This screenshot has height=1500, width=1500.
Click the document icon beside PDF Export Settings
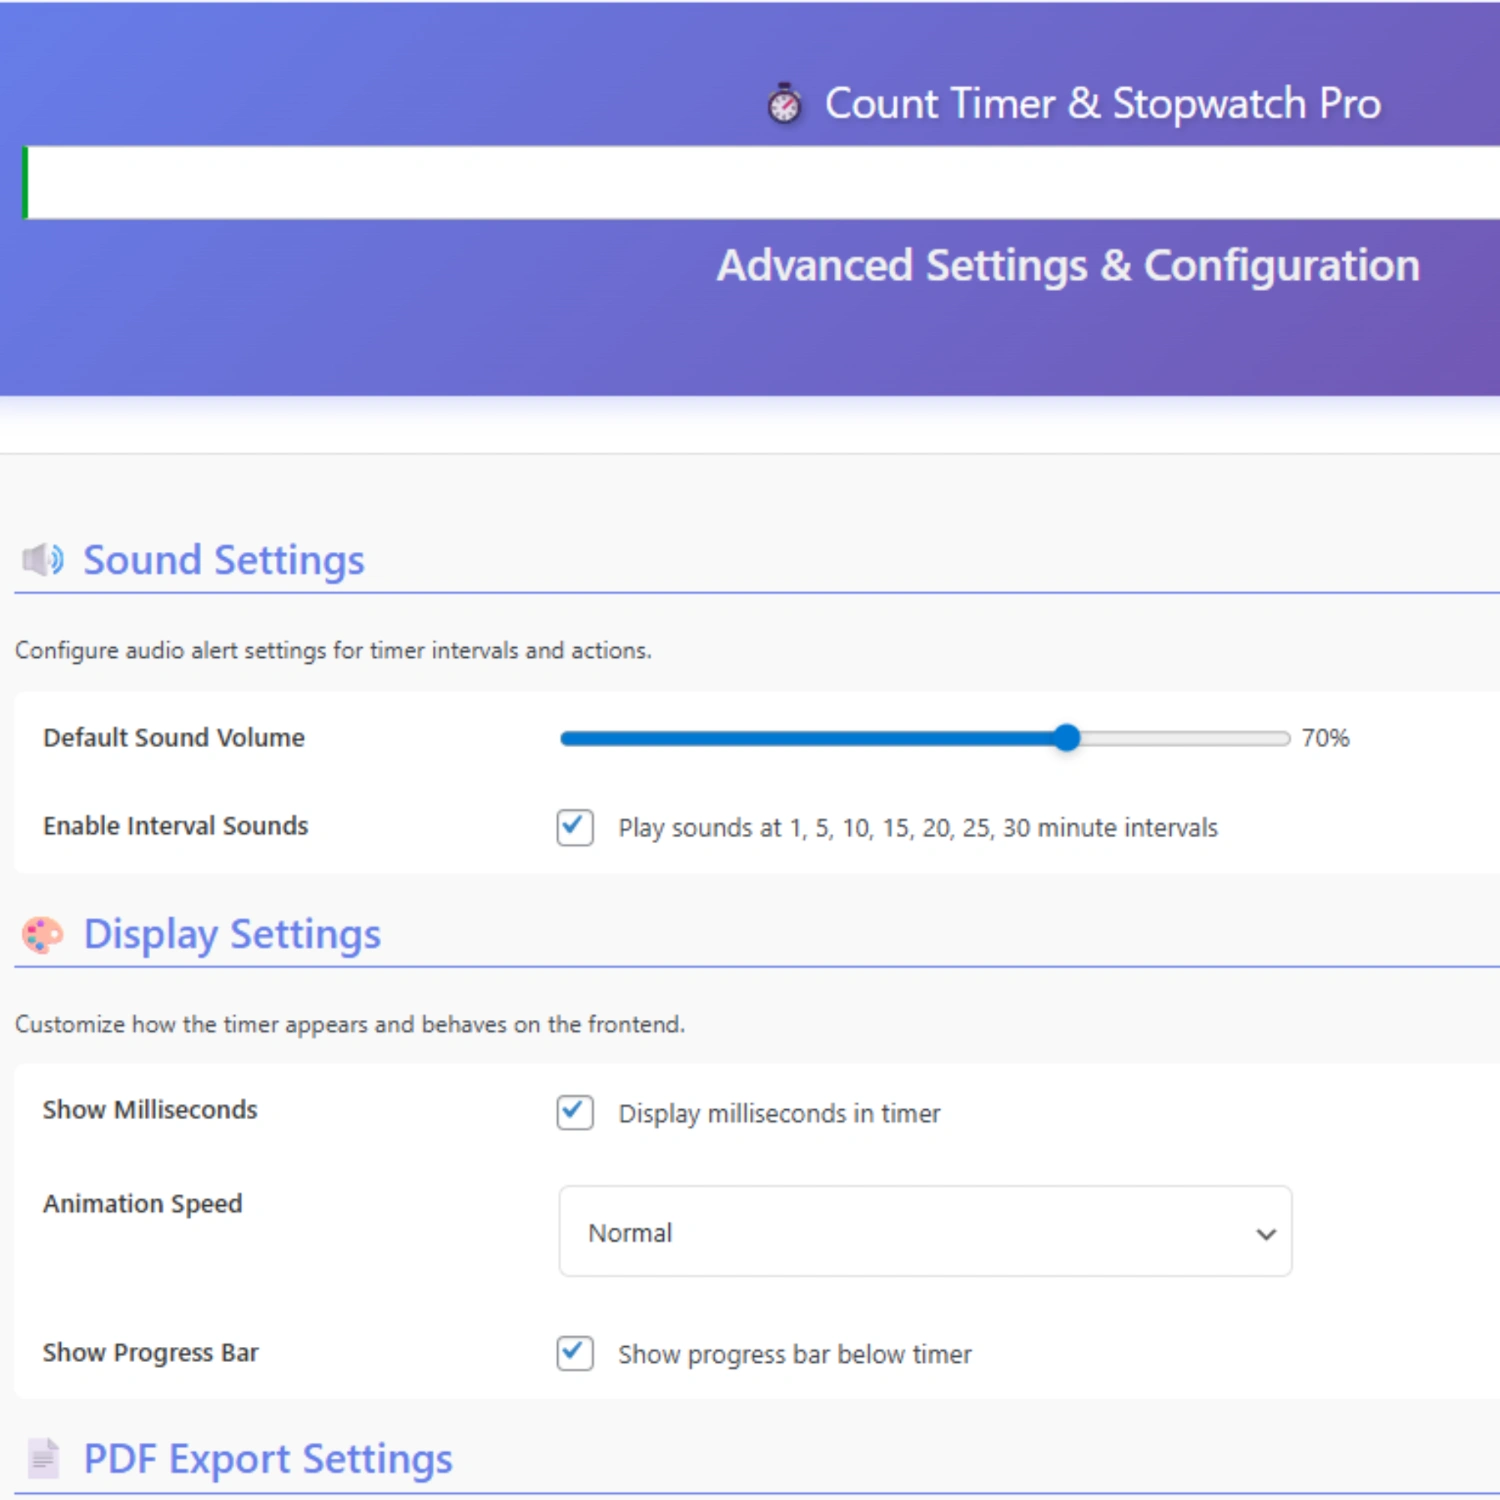(43, 1459)
